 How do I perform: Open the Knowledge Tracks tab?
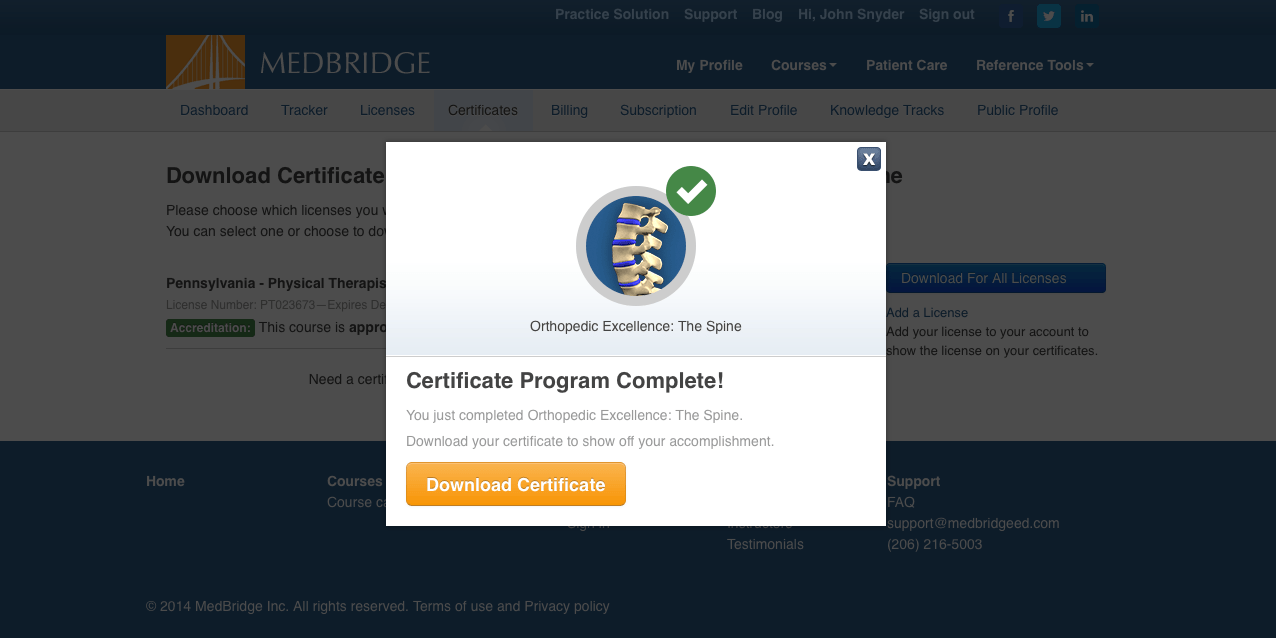click(886, 110)
